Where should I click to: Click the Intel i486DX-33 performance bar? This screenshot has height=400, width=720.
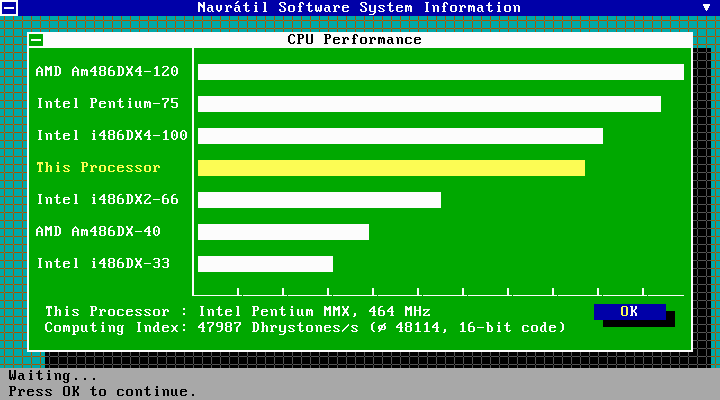coord(265,264)
